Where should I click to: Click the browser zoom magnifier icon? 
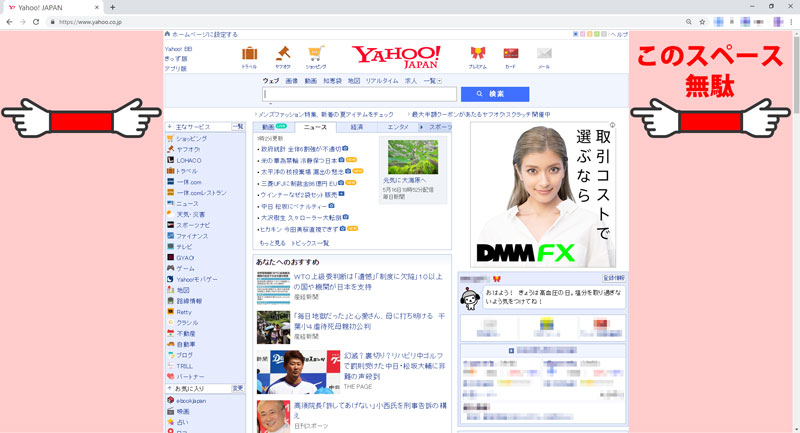pyautogui.click(x=689, y=22)
